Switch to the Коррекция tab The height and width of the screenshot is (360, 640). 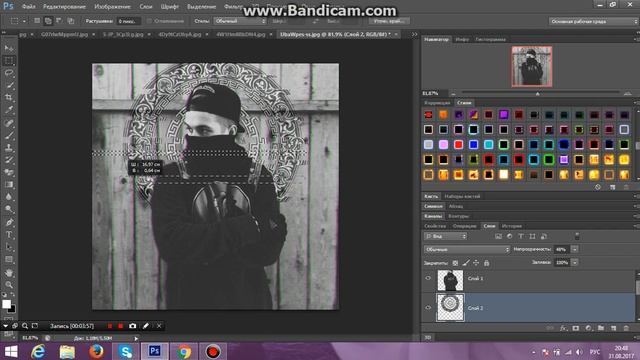(x=437, y=103)
